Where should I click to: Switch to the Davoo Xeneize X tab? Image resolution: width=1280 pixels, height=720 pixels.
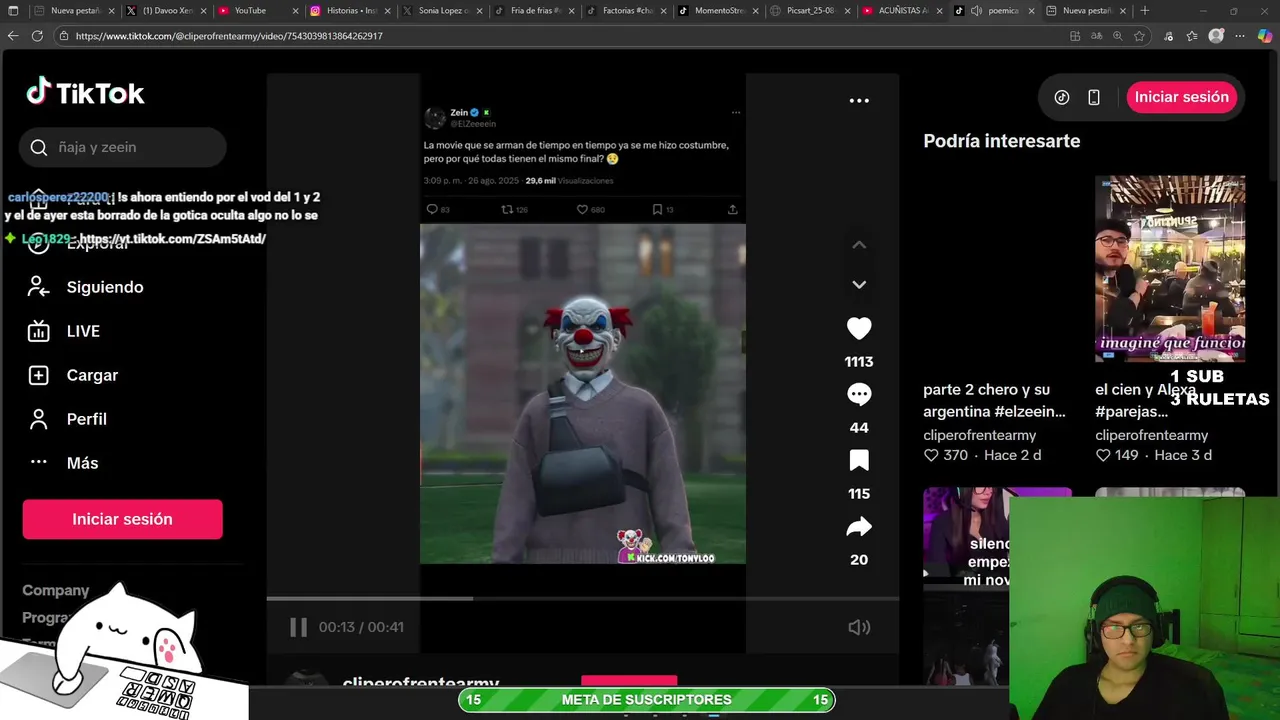click(x=166, y=11)
